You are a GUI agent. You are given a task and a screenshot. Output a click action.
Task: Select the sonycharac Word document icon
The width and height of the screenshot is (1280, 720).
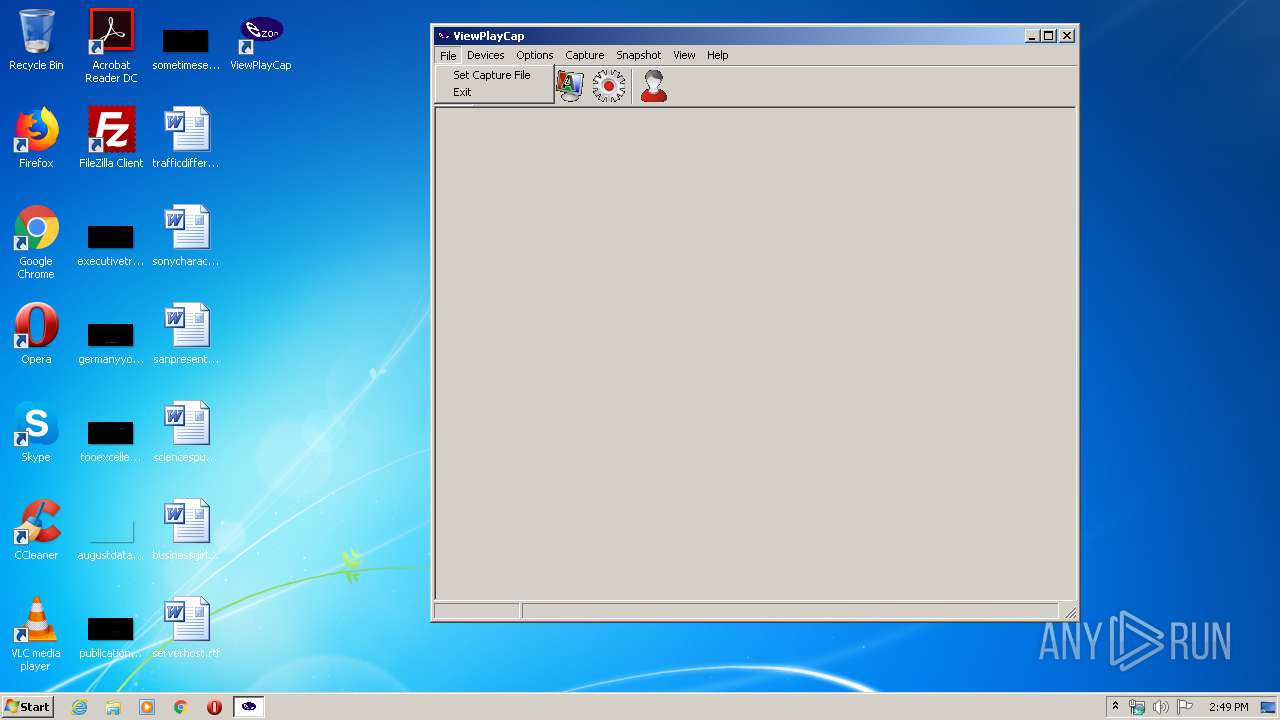tap(186, 236)
